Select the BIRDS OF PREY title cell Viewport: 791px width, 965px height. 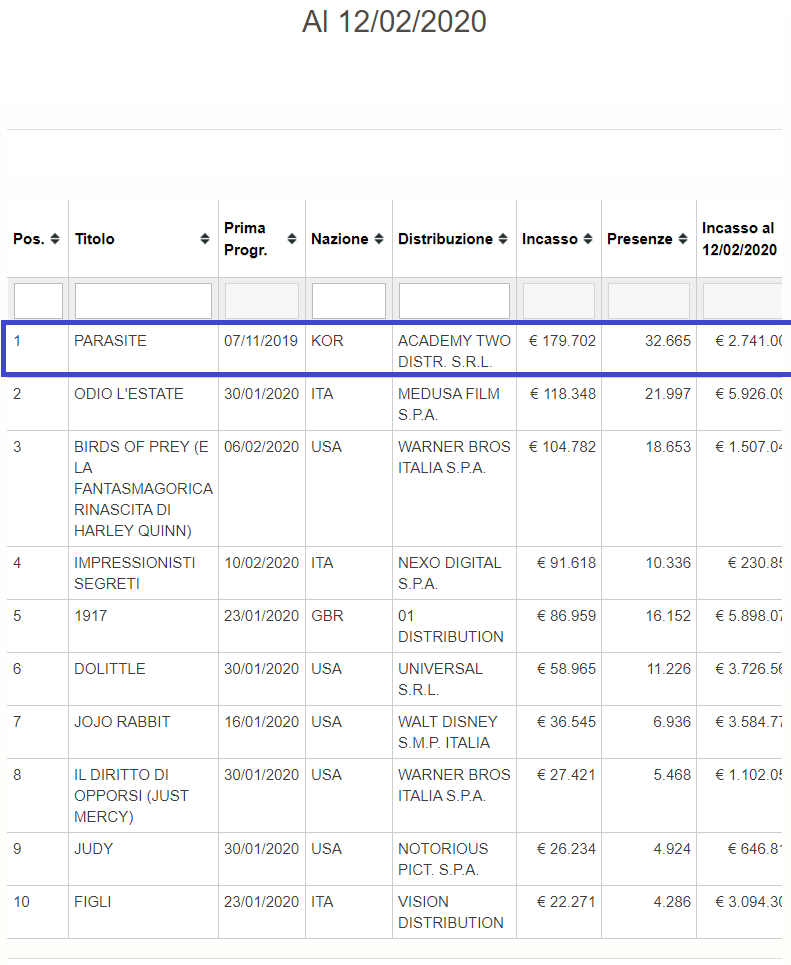pos(143,489)
